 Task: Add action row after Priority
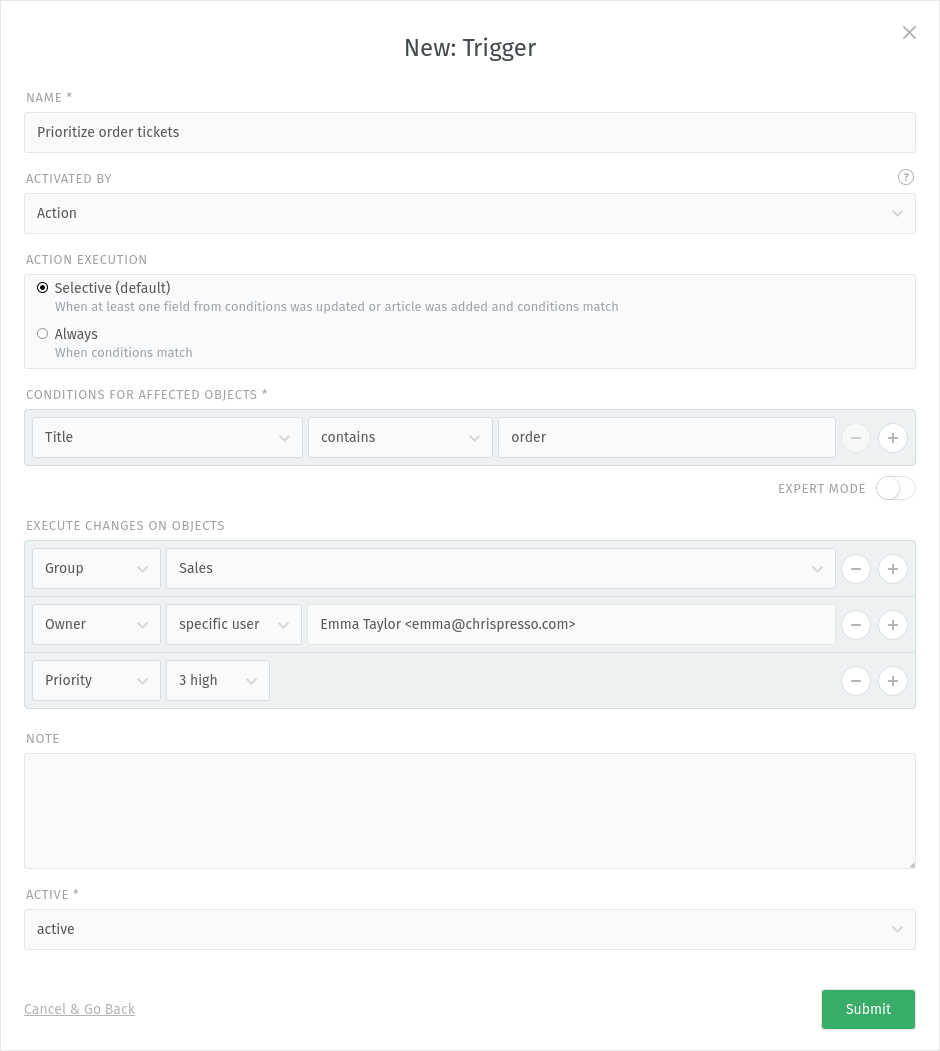point(892,681)
